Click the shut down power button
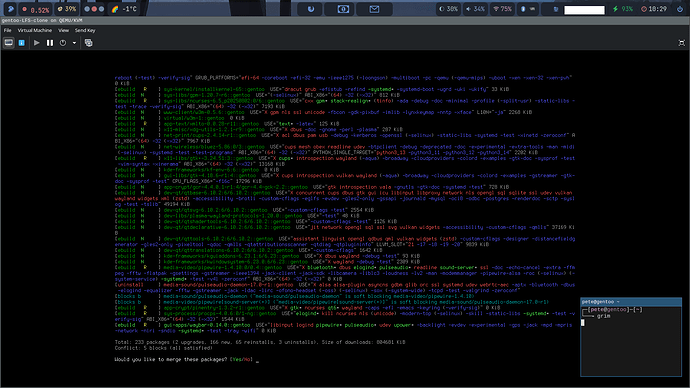690x388 pixels. pyautogui.click(x=63, y=43)
